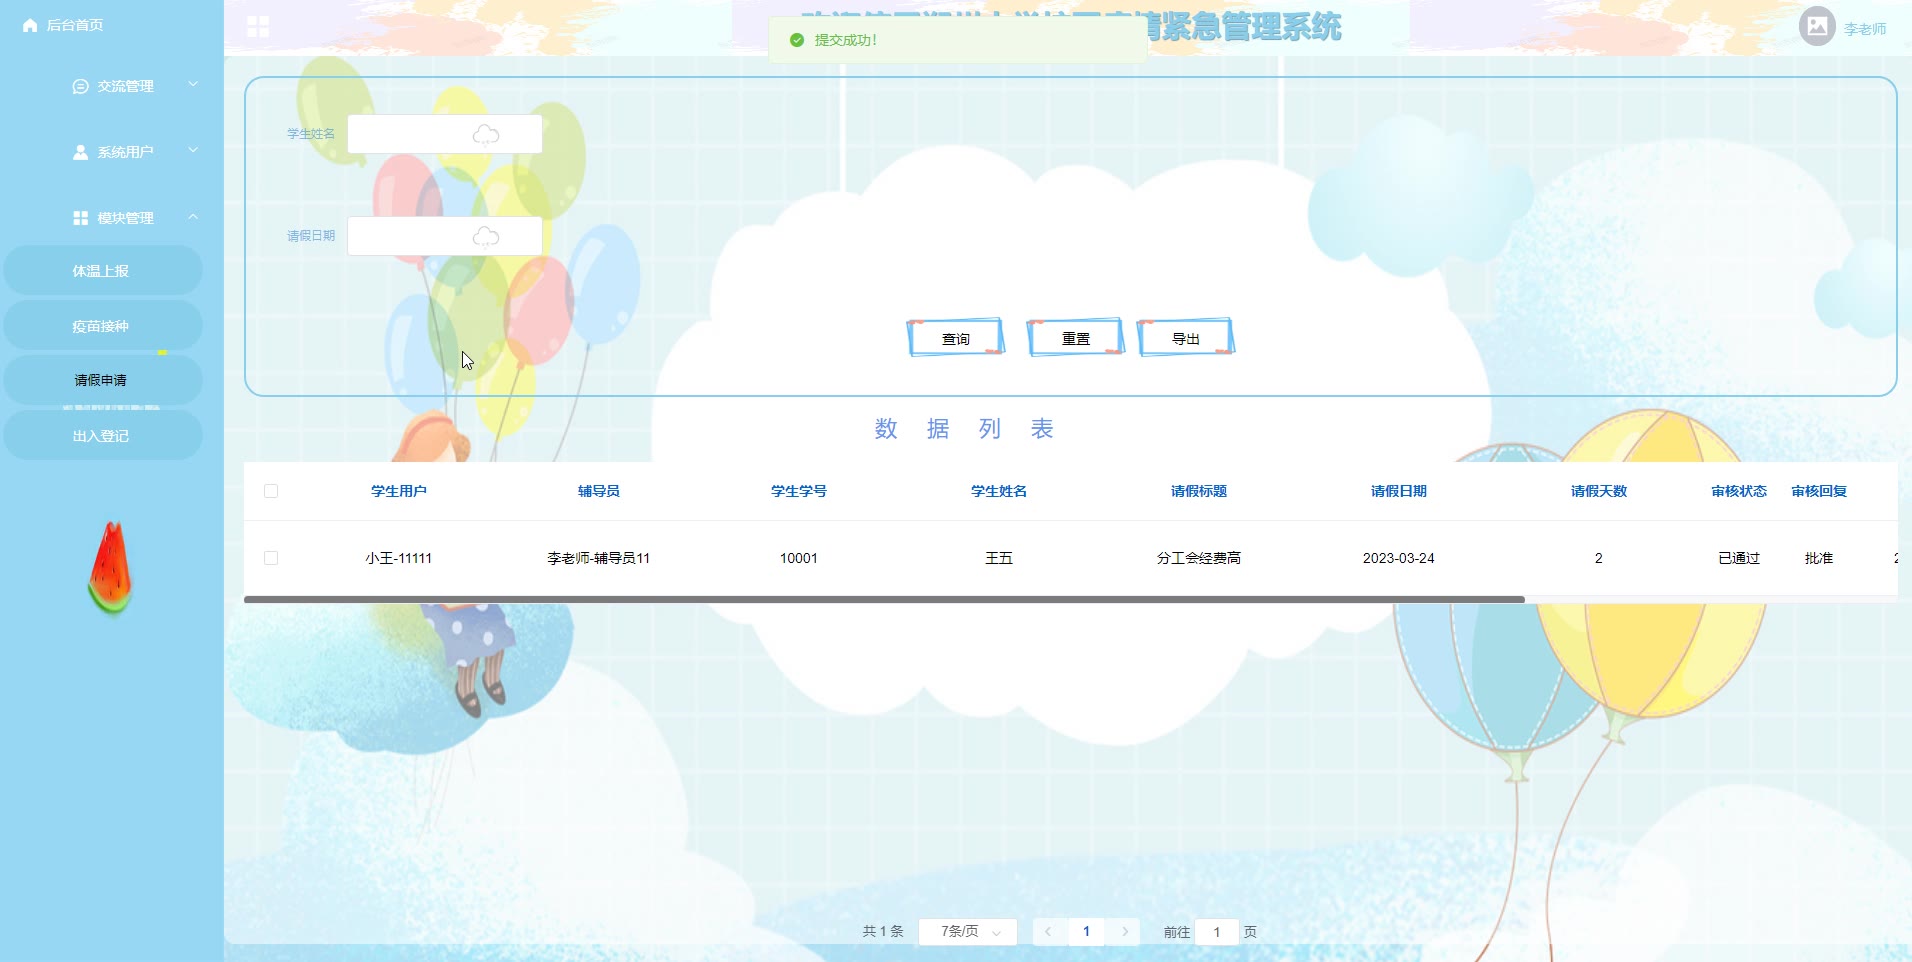1912x962 pixels.
Task: Open the 后台首页 home icon
Action: [x=30, y=25]
